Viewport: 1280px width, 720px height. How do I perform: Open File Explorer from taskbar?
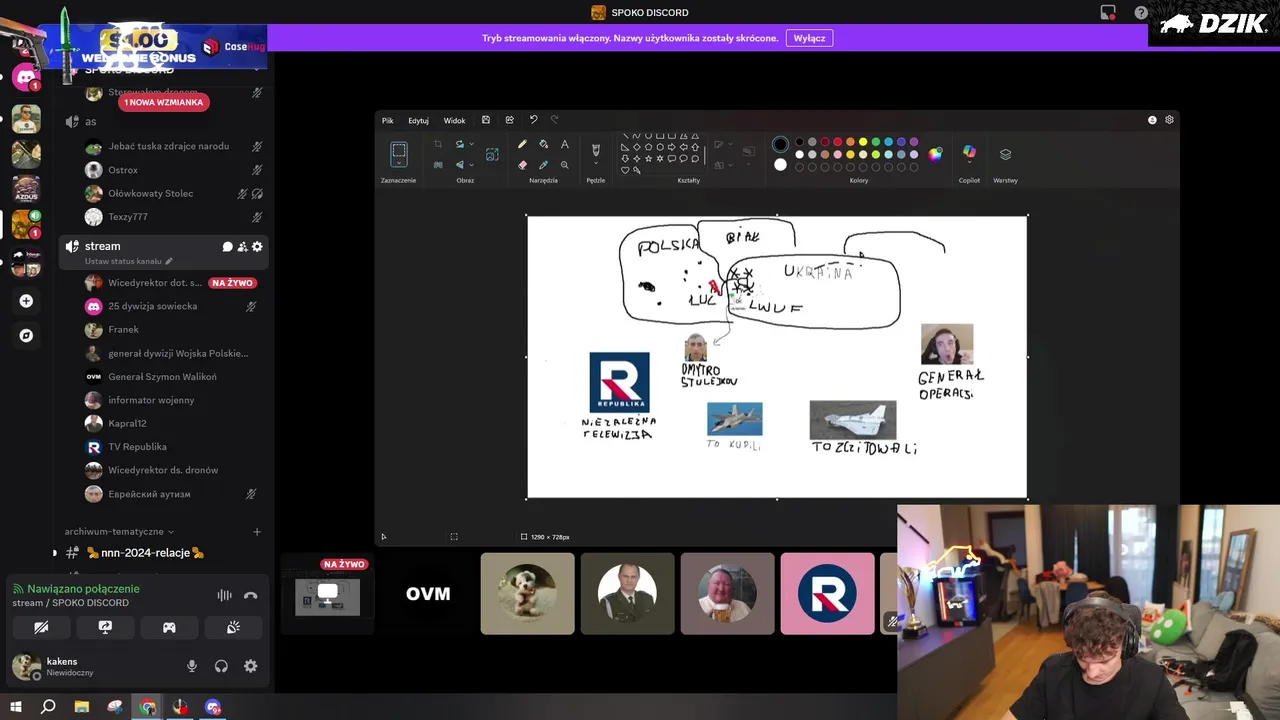pyautogui.click(x=82, y=707)
